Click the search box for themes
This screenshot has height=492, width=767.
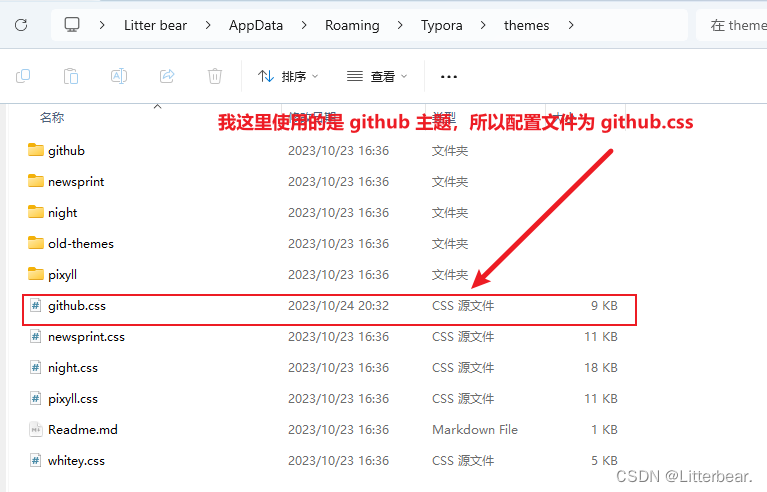732,25
